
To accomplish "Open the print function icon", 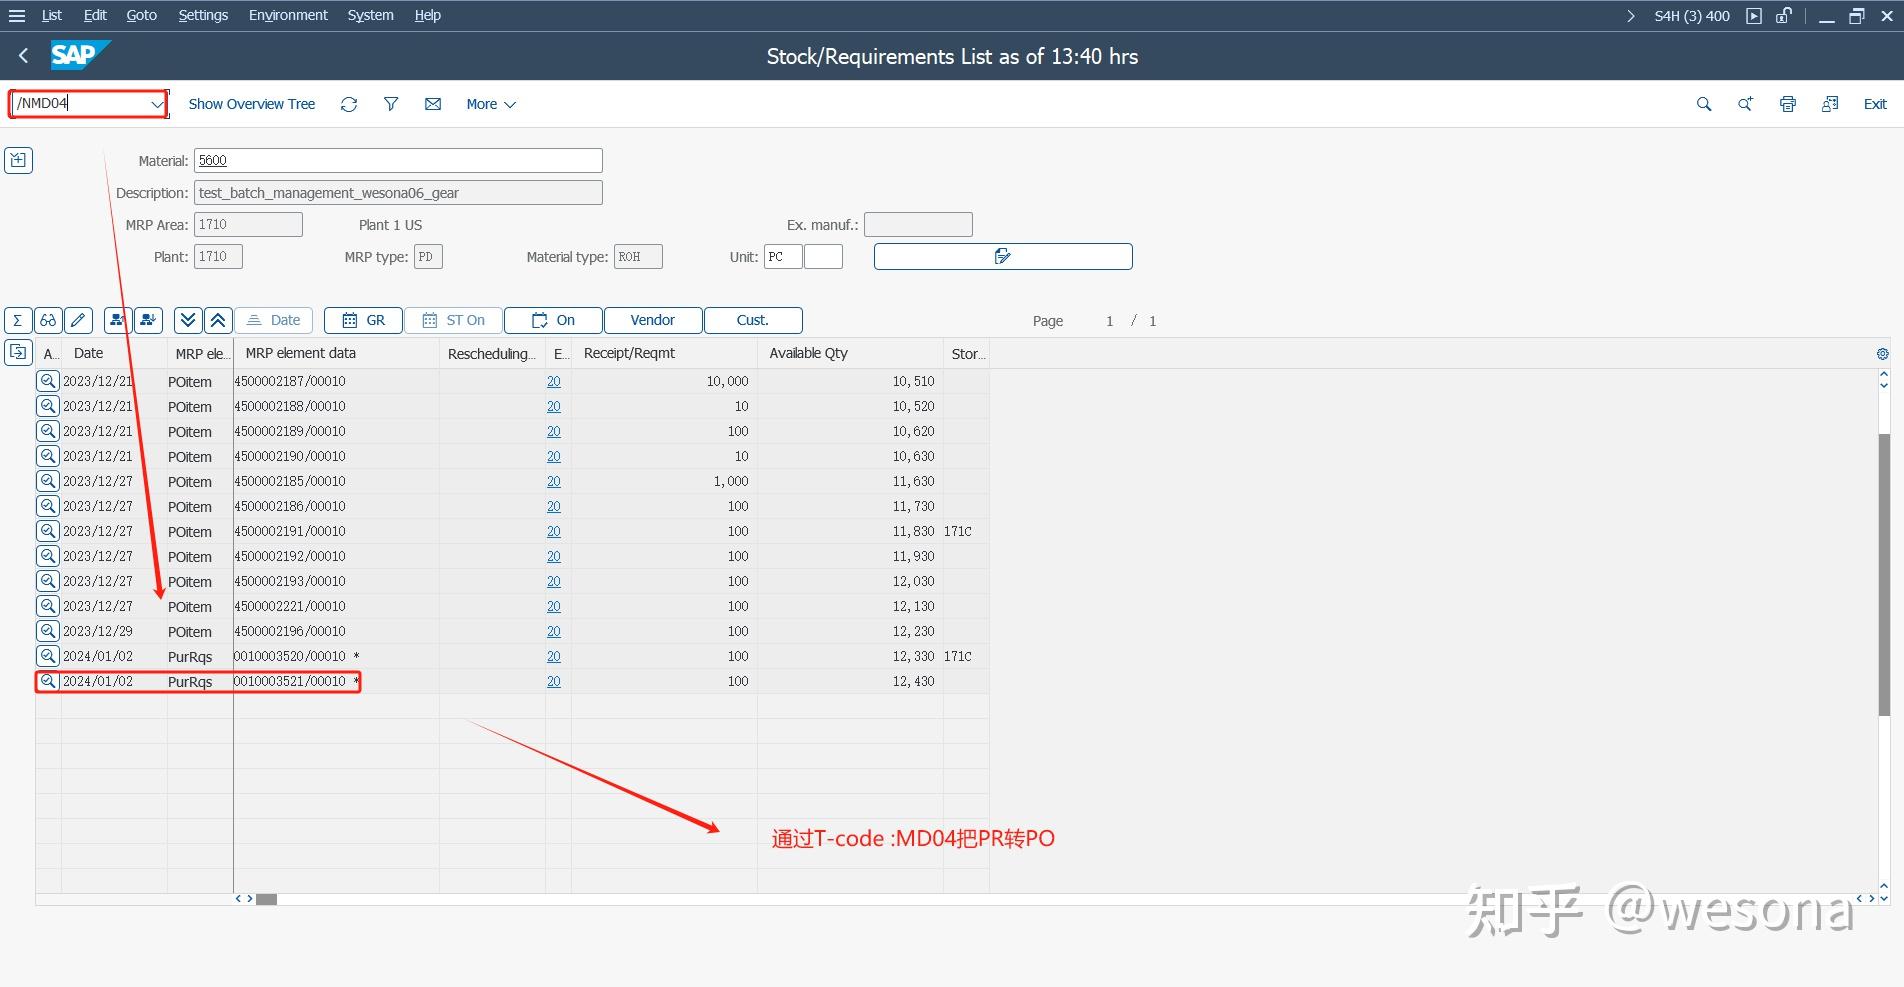I will (x=1787, y=103).
